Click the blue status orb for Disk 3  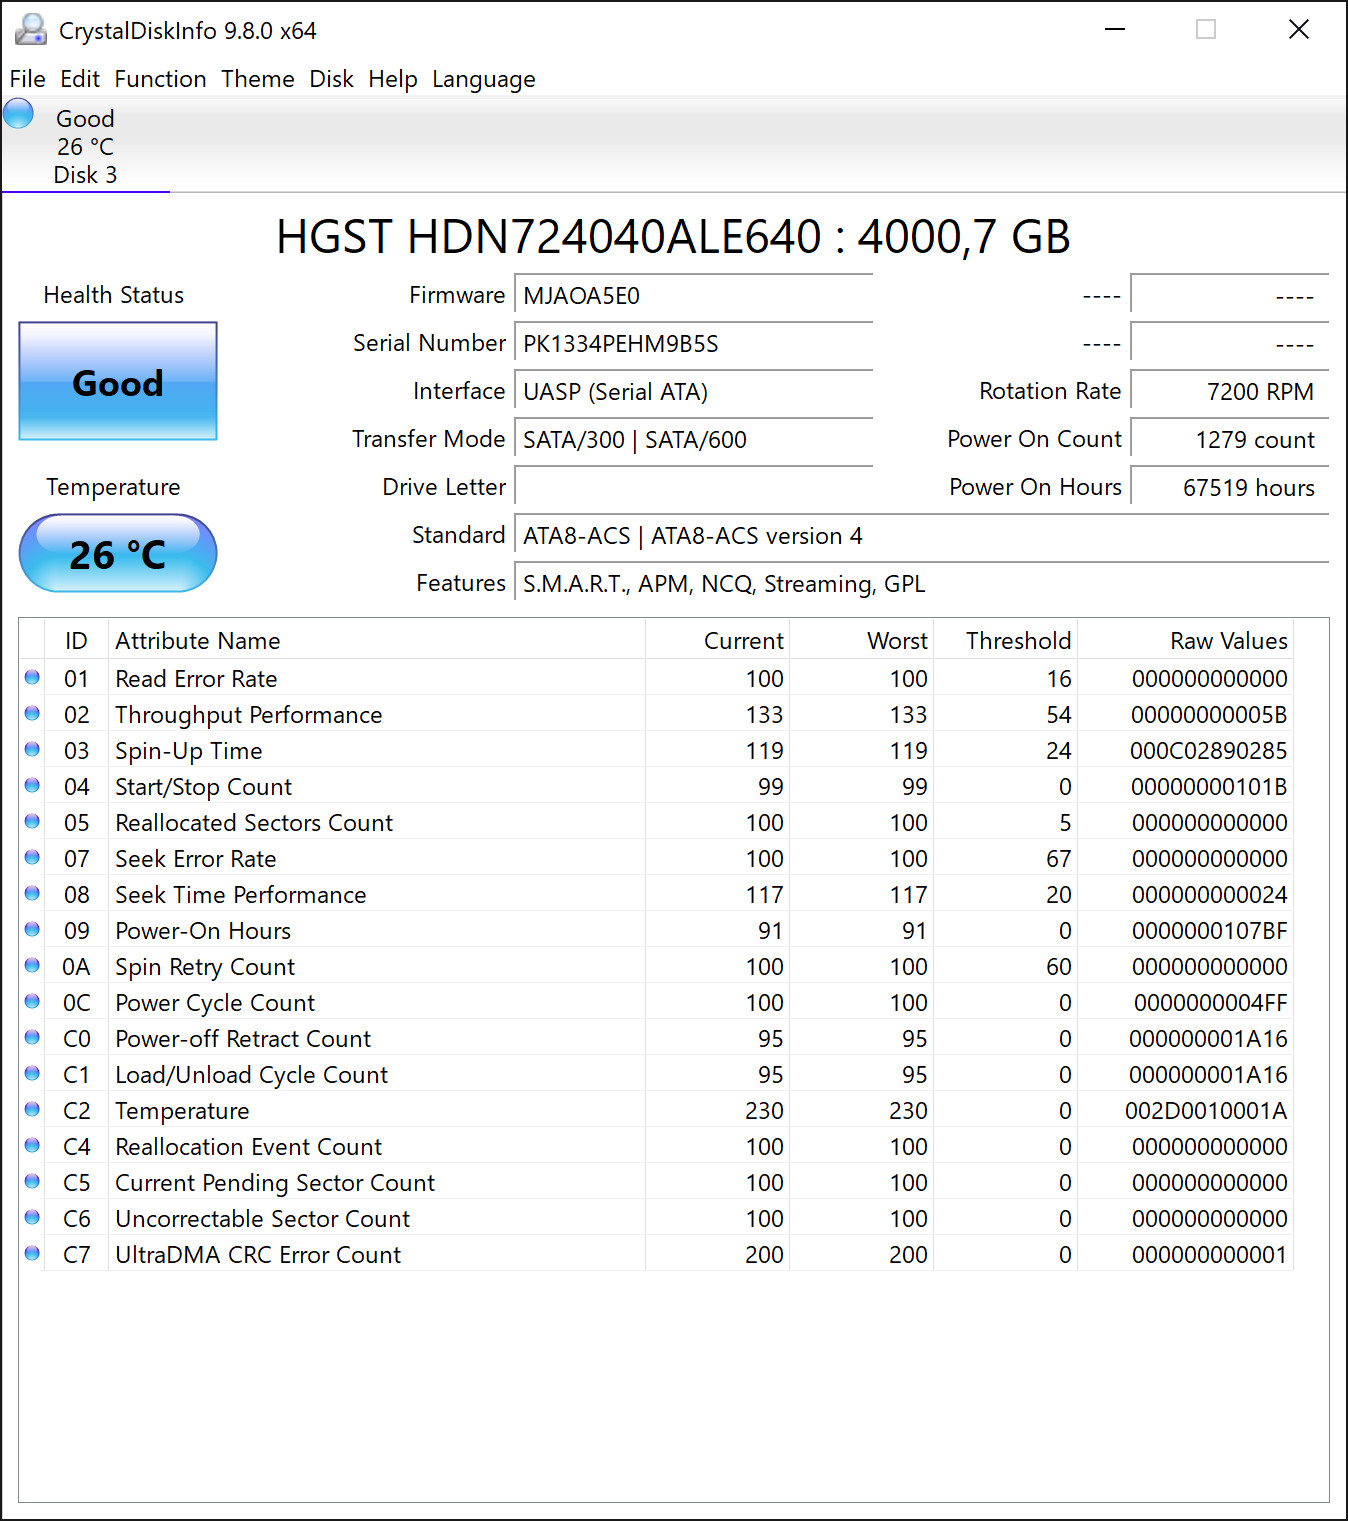19,114
